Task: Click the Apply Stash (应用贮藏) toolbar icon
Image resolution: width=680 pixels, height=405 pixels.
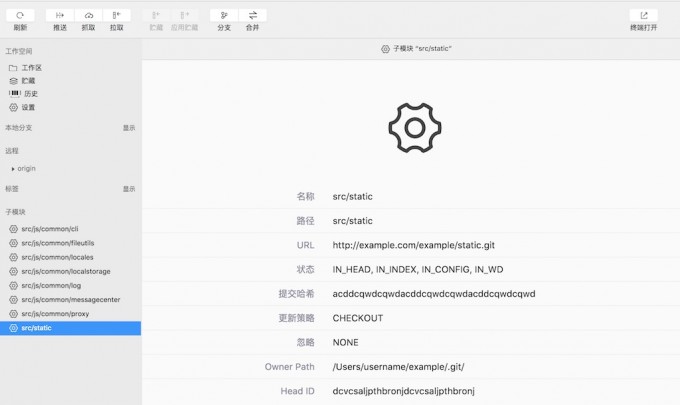Action: 184,15
